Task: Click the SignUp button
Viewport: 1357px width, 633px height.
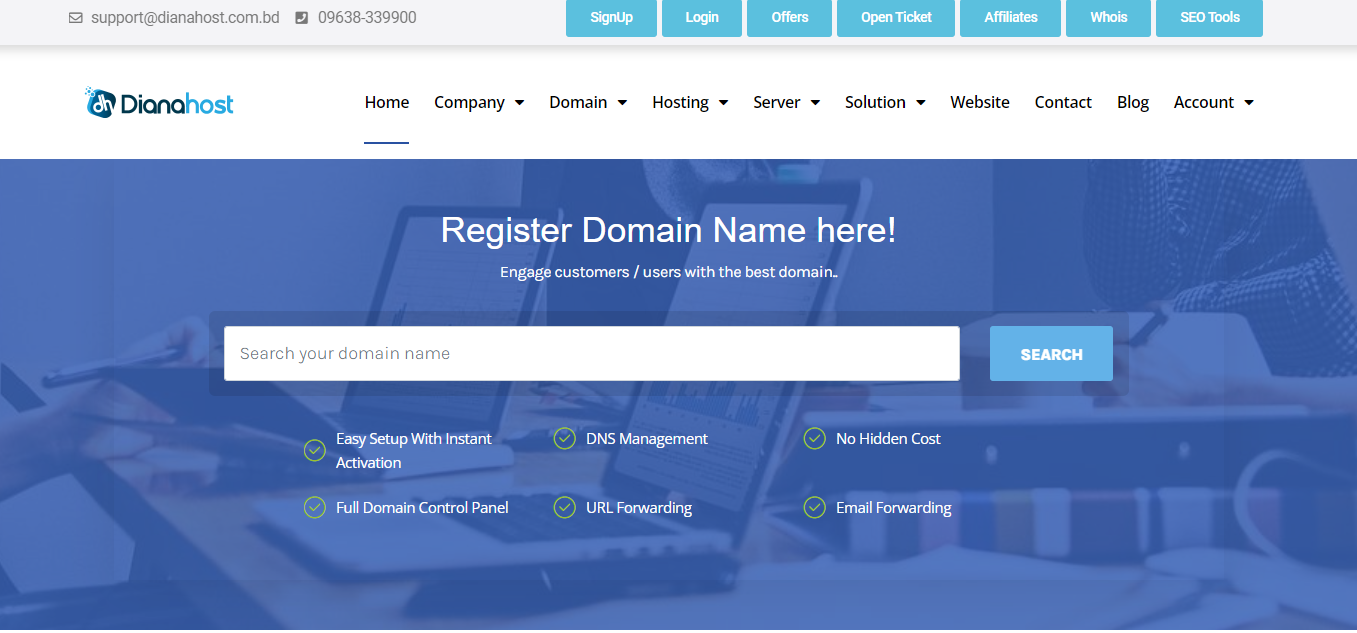Action: [x=611, y=18]
